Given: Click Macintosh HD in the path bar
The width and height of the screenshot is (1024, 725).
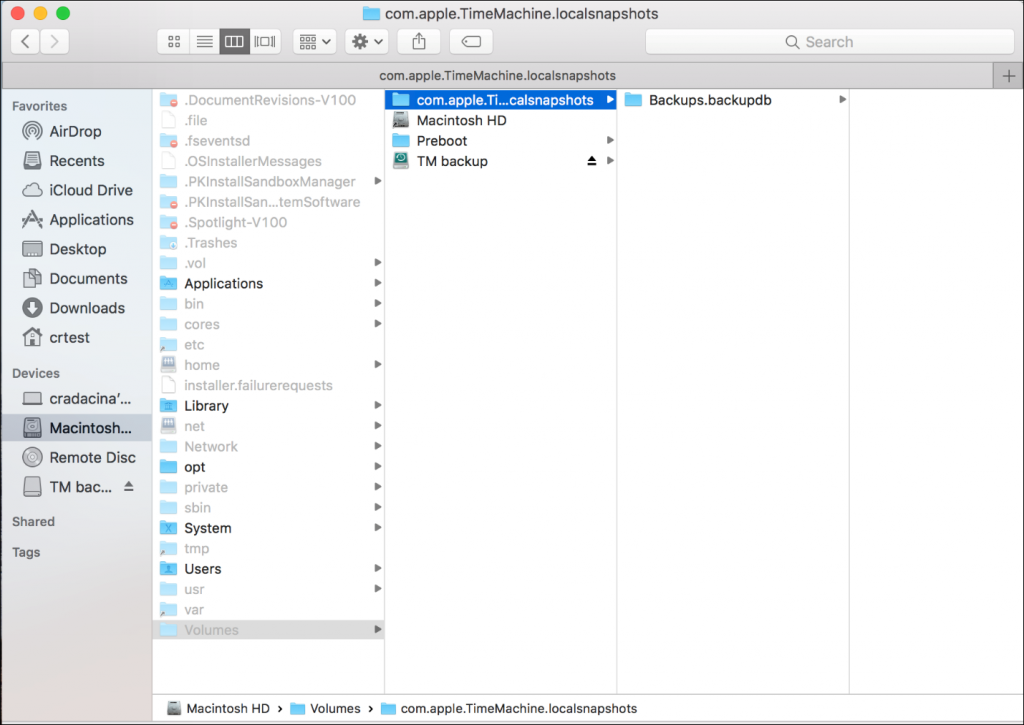Looking at the screenshot, I should (x=219, y=709).
